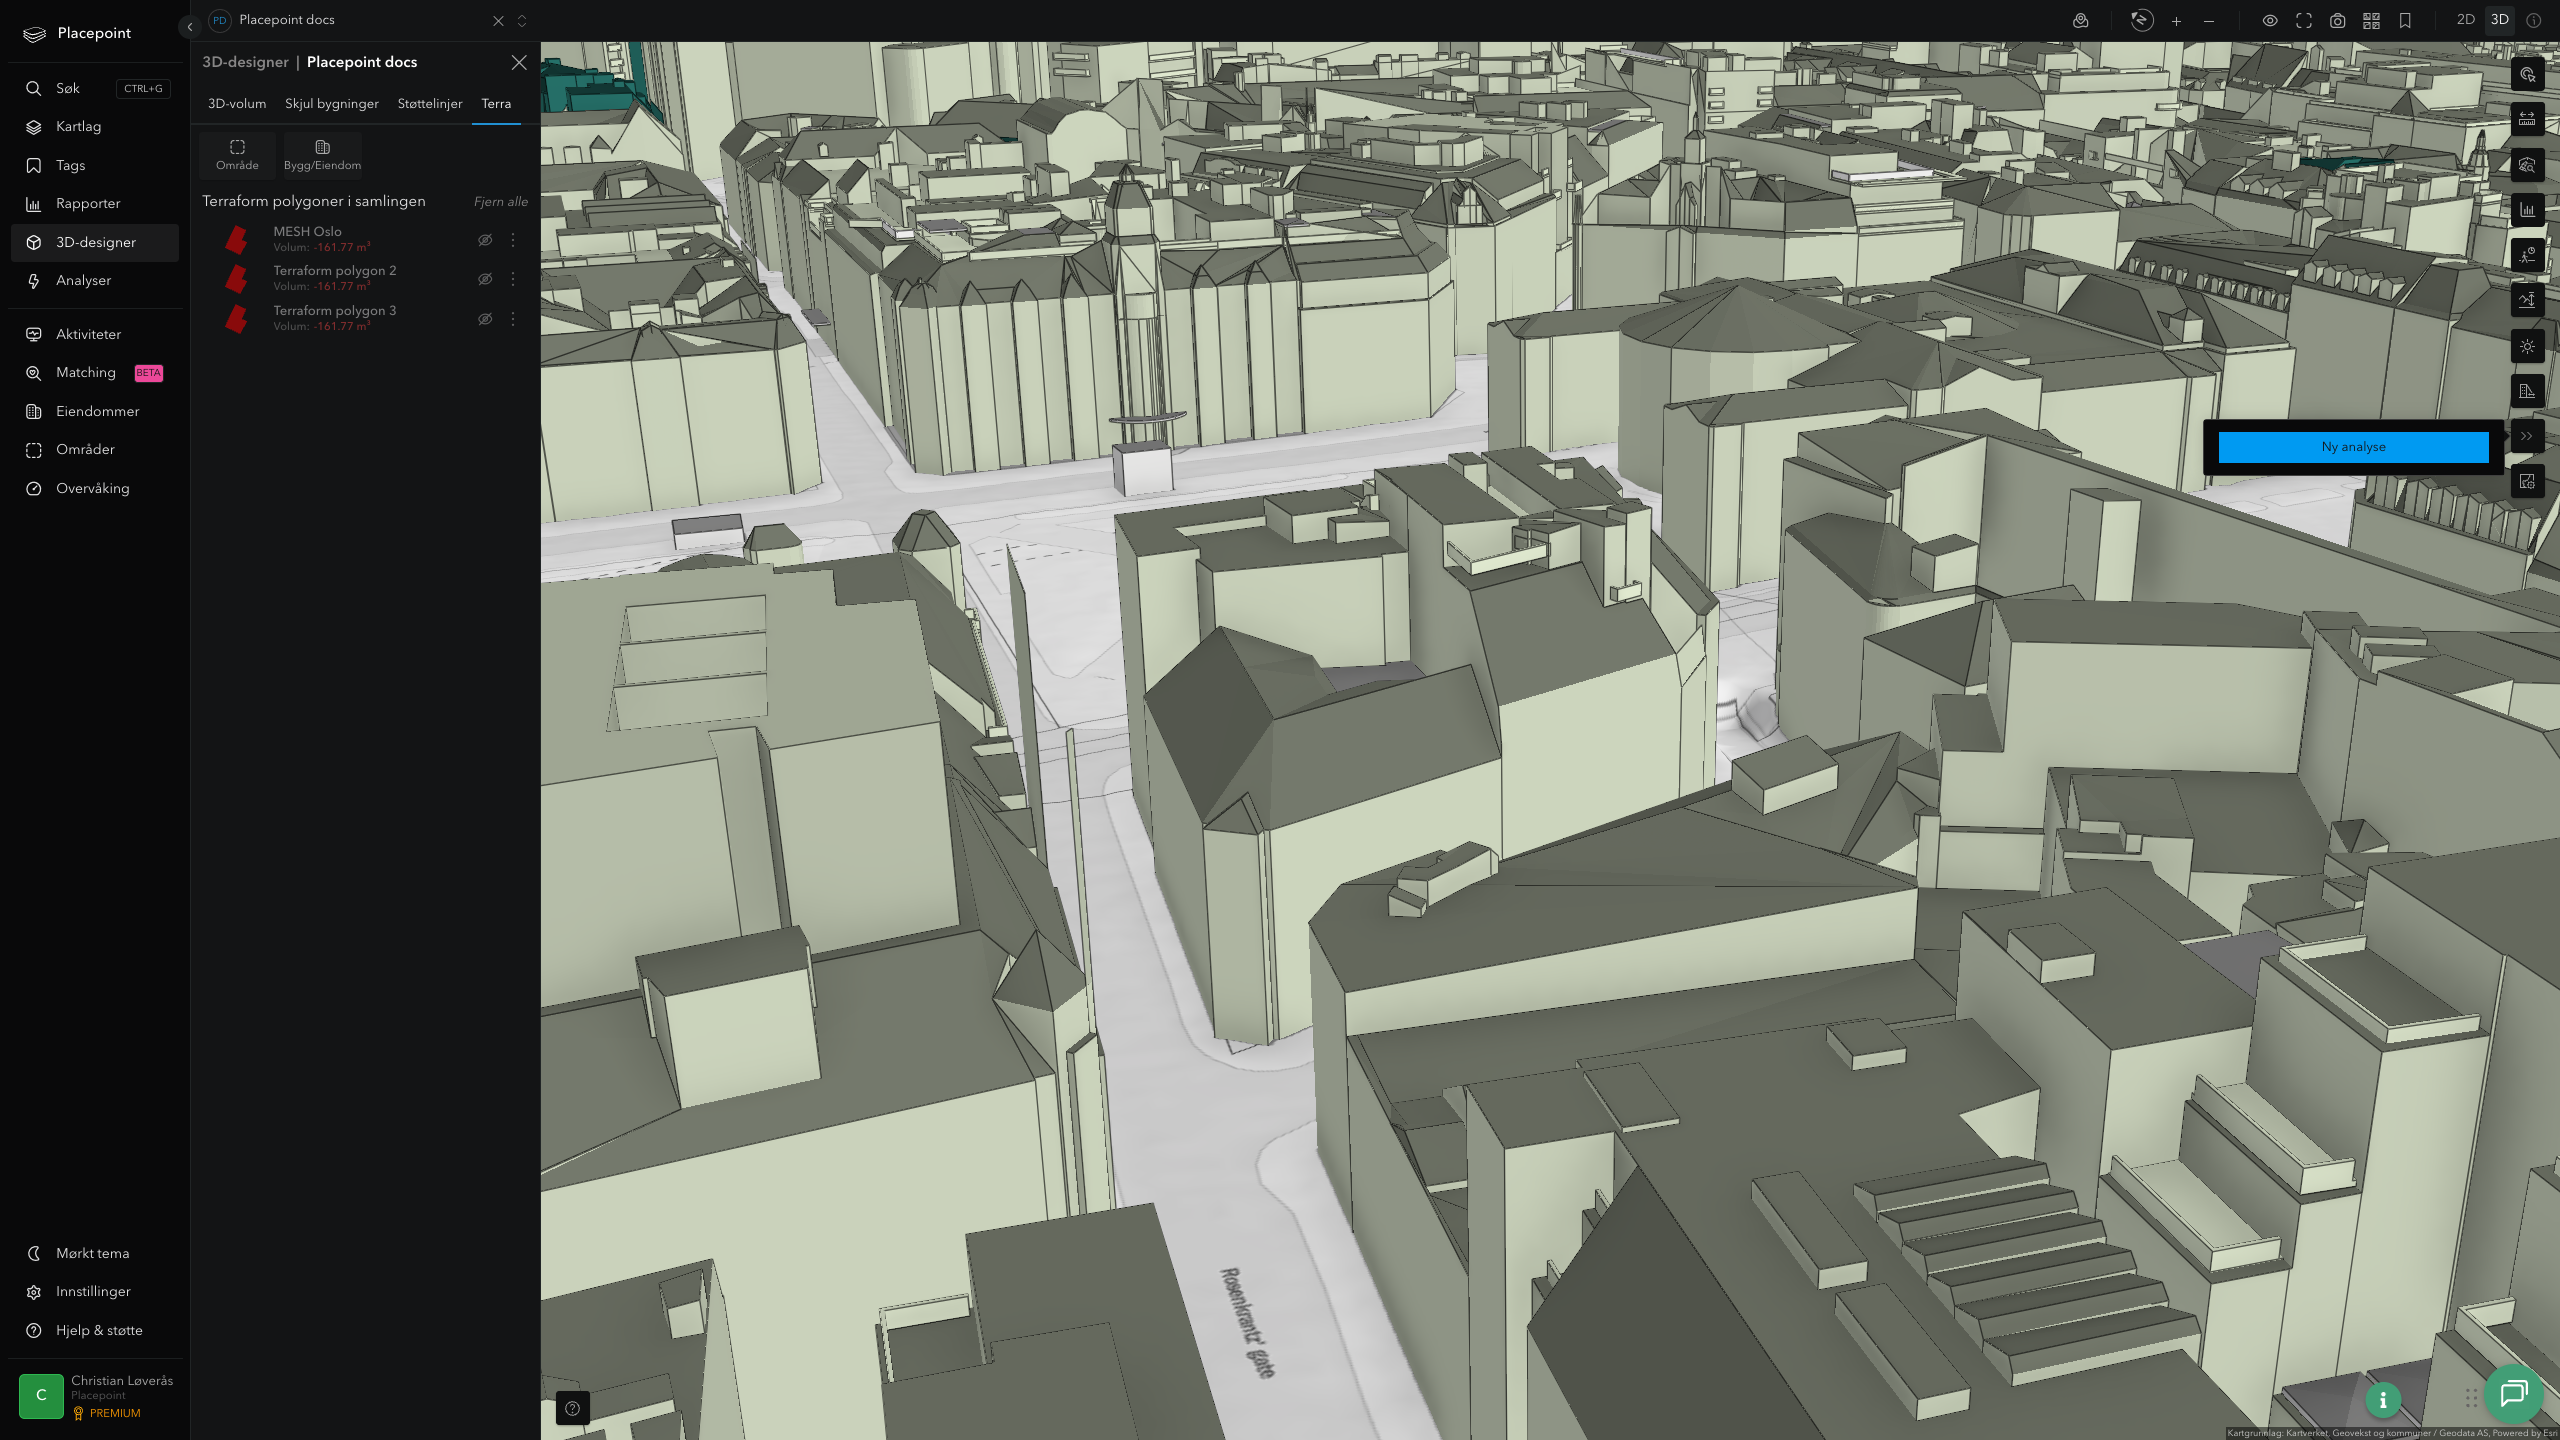Zoom in with plus button
2560x1440 pixels.
pyautogui.click(x=2176, y=21)
